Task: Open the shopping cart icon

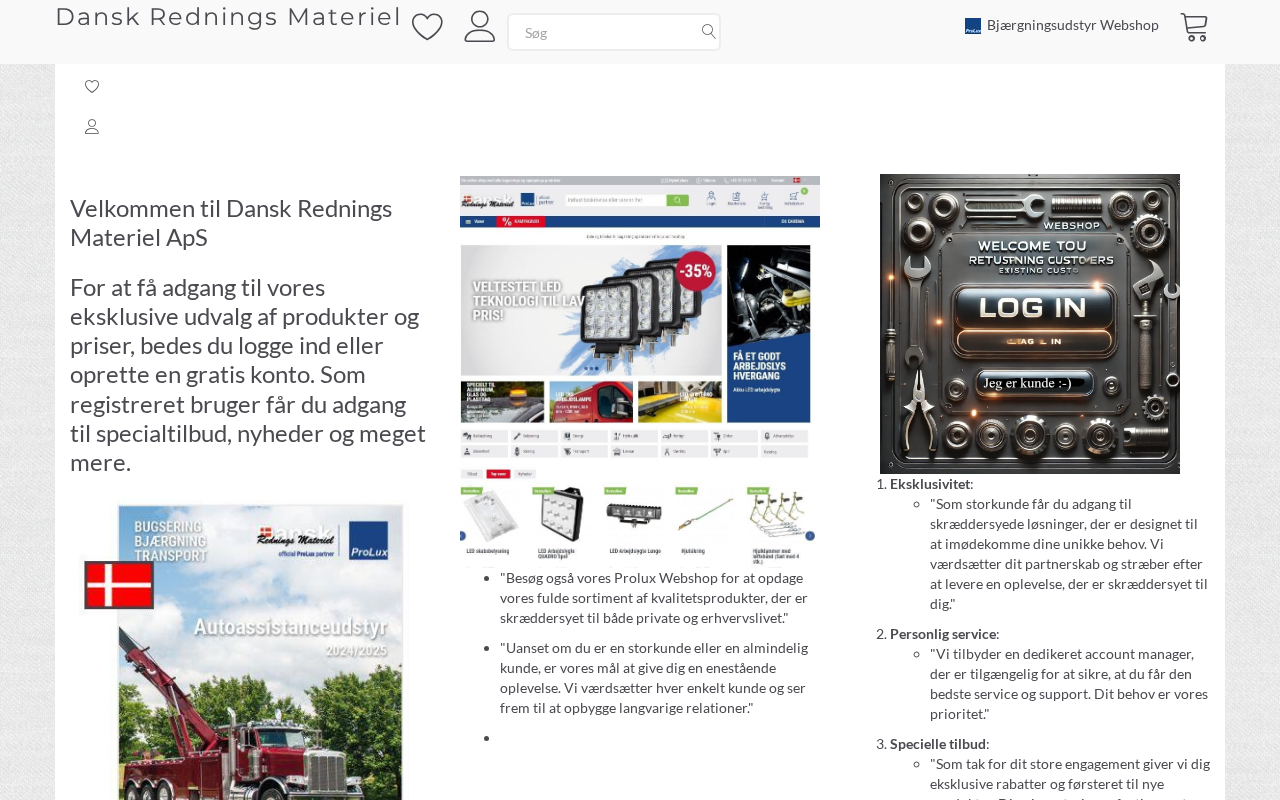Action: pyautogui.click(x=1194, y=27)
